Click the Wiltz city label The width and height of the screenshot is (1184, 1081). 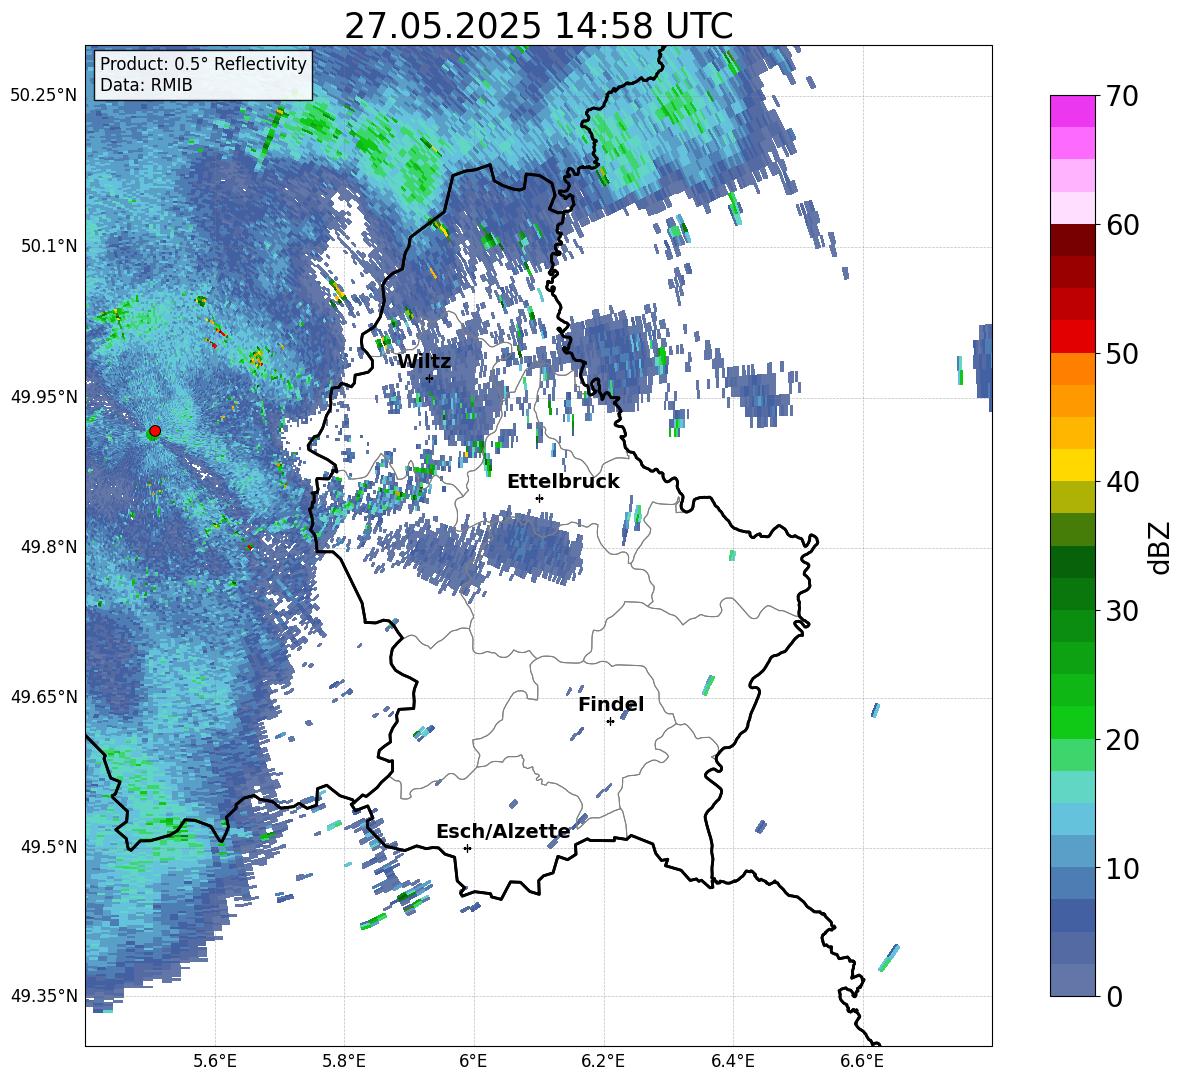coord(424,361)
